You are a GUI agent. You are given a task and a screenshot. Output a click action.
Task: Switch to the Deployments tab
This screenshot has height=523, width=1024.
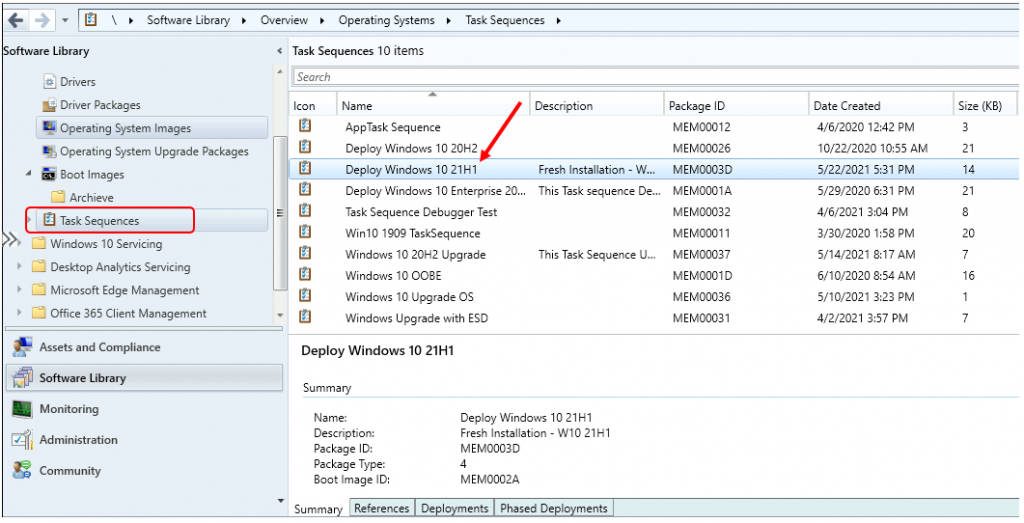pos(455,509)
